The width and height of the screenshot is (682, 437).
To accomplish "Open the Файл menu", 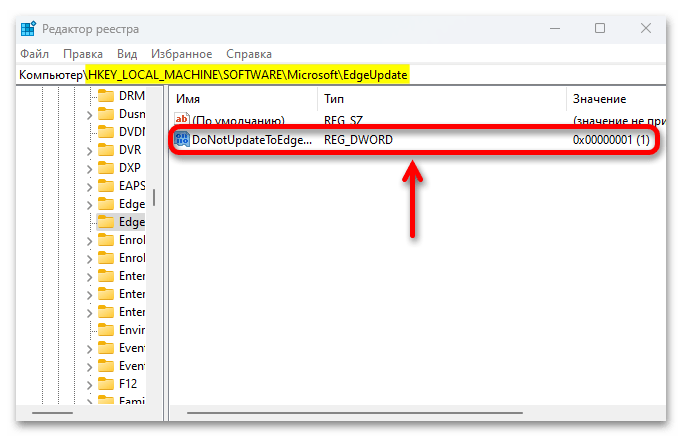I will pos(34,54).
